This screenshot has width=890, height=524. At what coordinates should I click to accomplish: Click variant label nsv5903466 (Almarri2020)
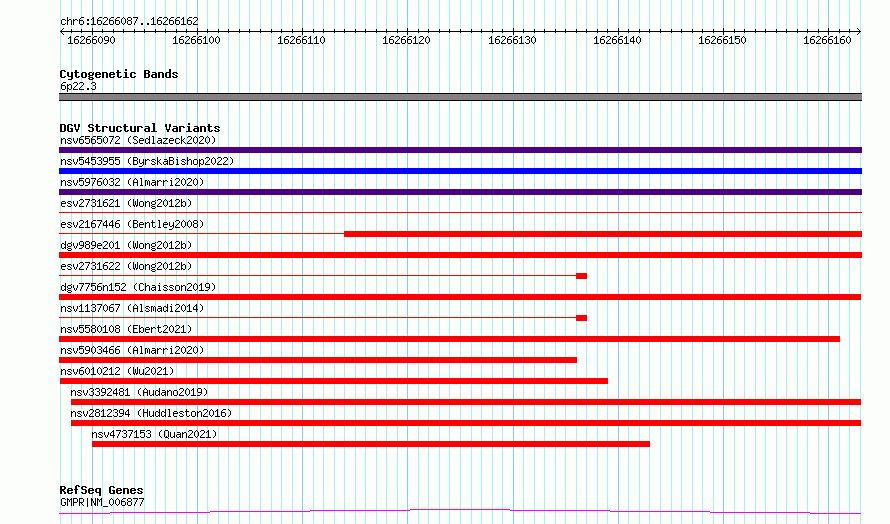[132, 350]
